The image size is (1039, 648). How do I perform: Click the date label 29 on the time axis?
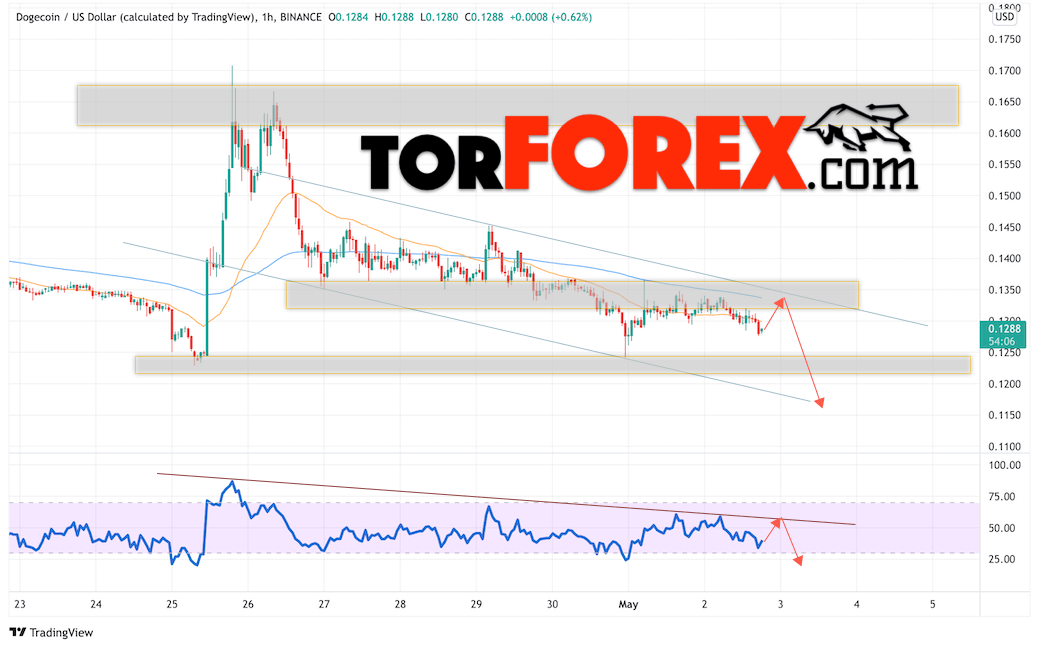click(x=476, y=604)
